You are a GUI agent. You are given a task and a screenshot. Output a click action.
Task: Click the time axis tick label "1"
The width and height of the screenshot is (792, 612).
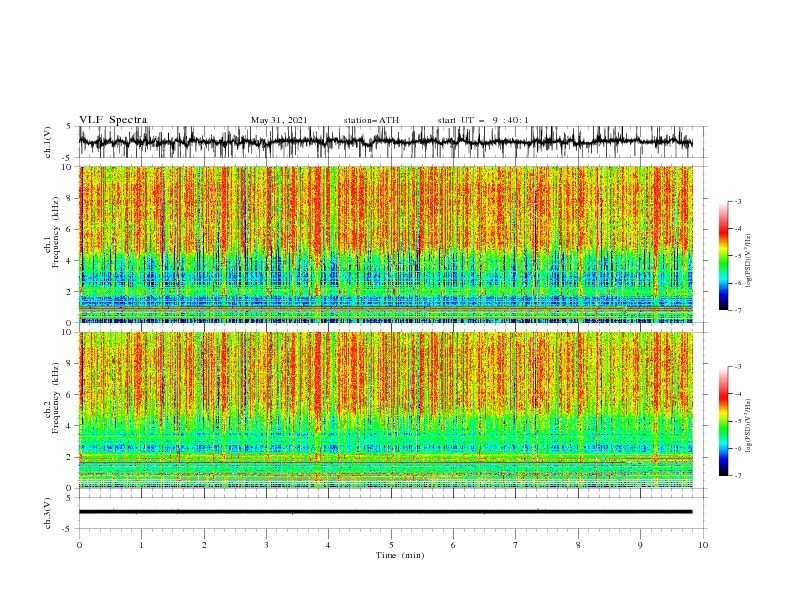tap(141, 545)
